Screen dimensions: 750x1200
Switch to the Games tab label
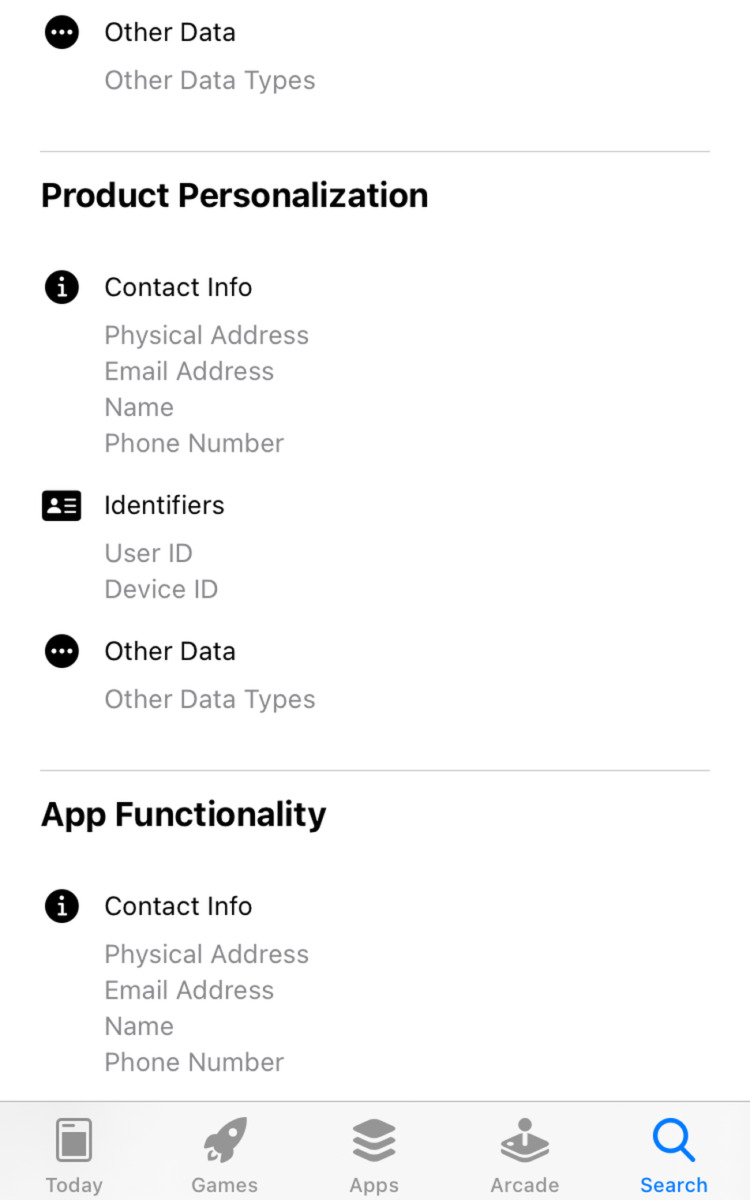tap(225, 1185)
